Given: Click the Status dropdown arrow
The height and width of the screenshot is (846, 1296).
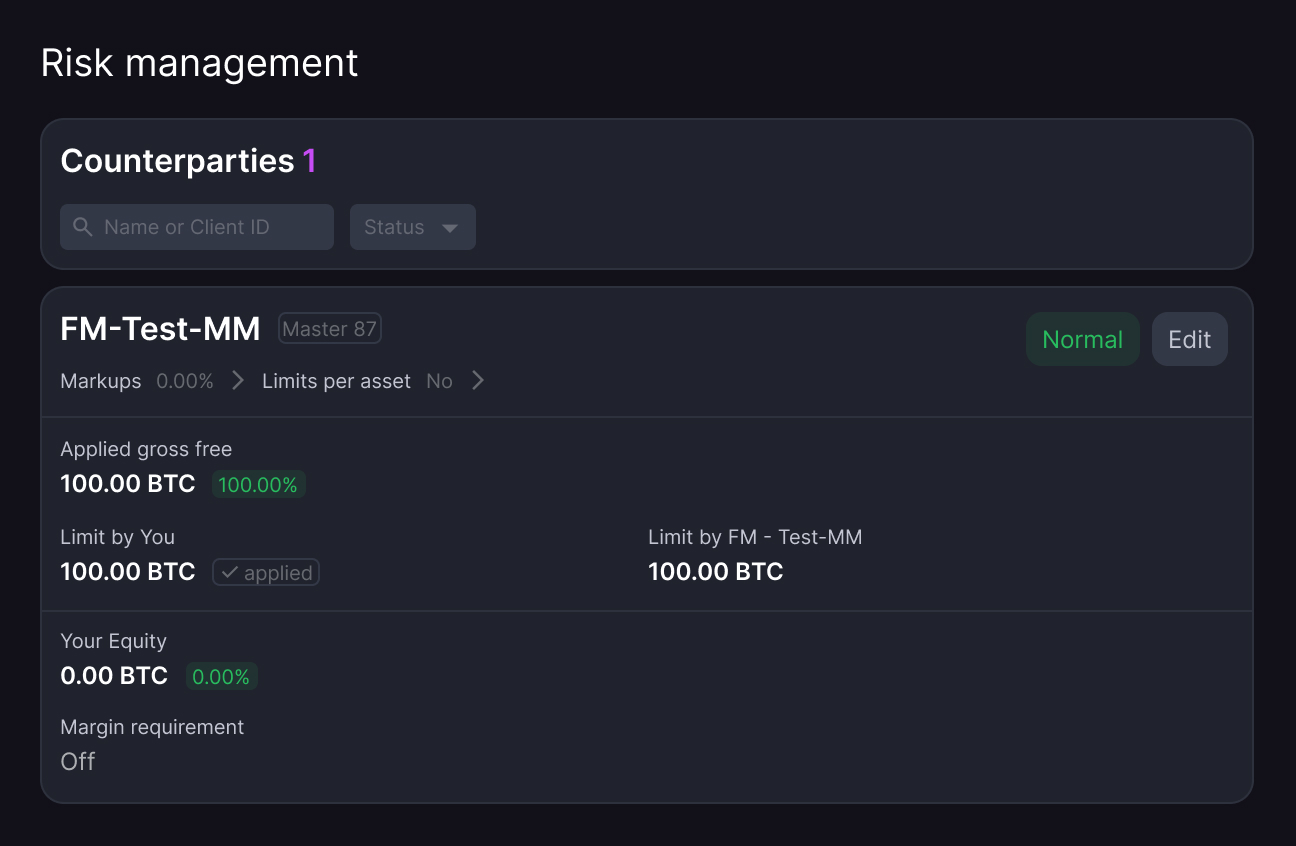Looking at the screenshot, I should pyautogui.click(x=450, y=228).
